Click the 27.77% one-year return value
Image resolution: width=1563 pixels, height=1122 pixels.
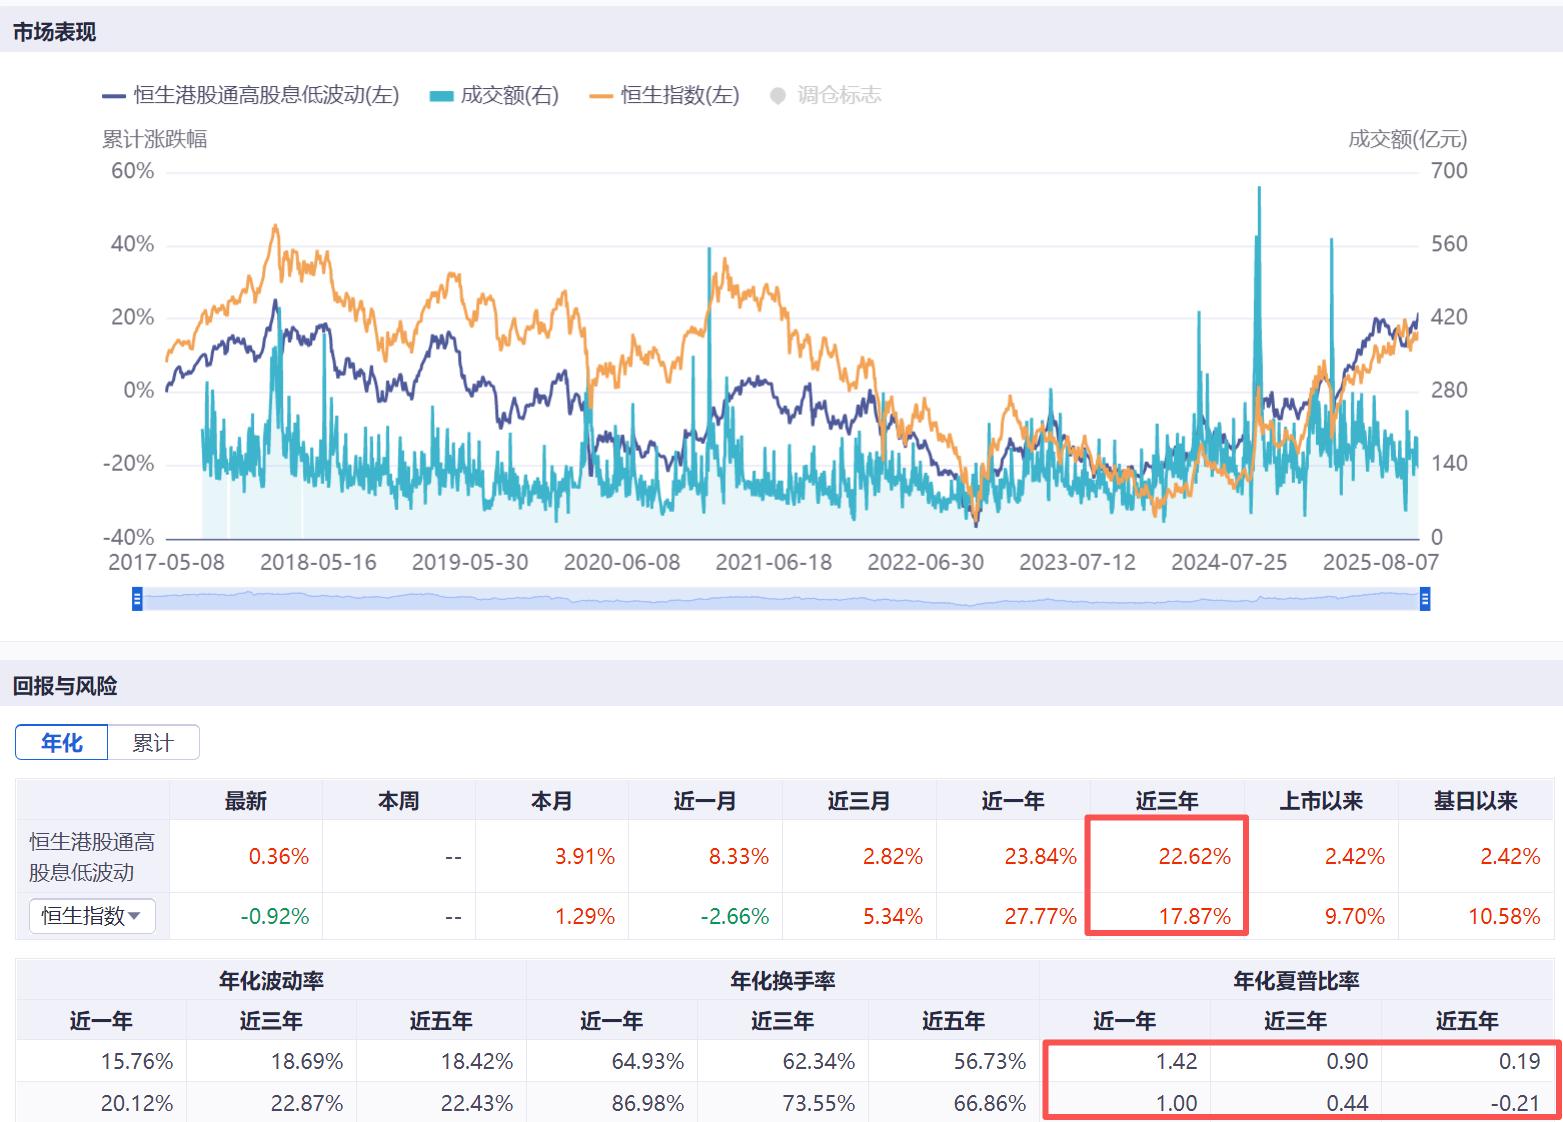1040,916
